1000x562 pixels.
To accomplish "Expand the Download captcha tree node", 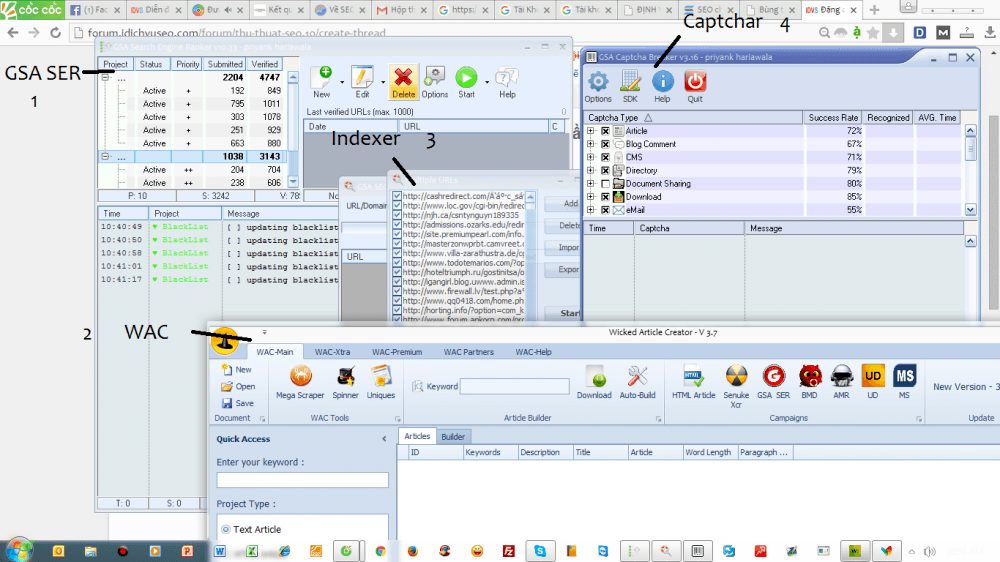I will tap(591, 196).
